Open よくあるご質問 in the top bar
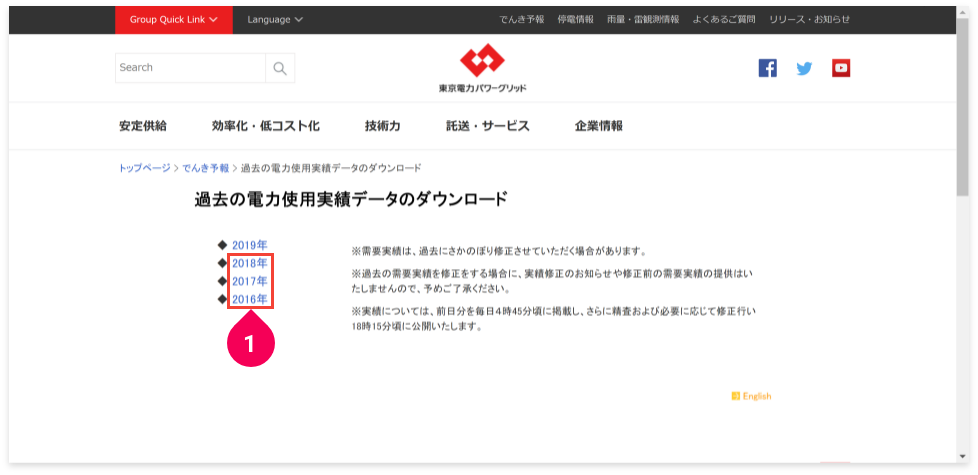The height and width of the screenshot is (475, 978). [724, 20]
